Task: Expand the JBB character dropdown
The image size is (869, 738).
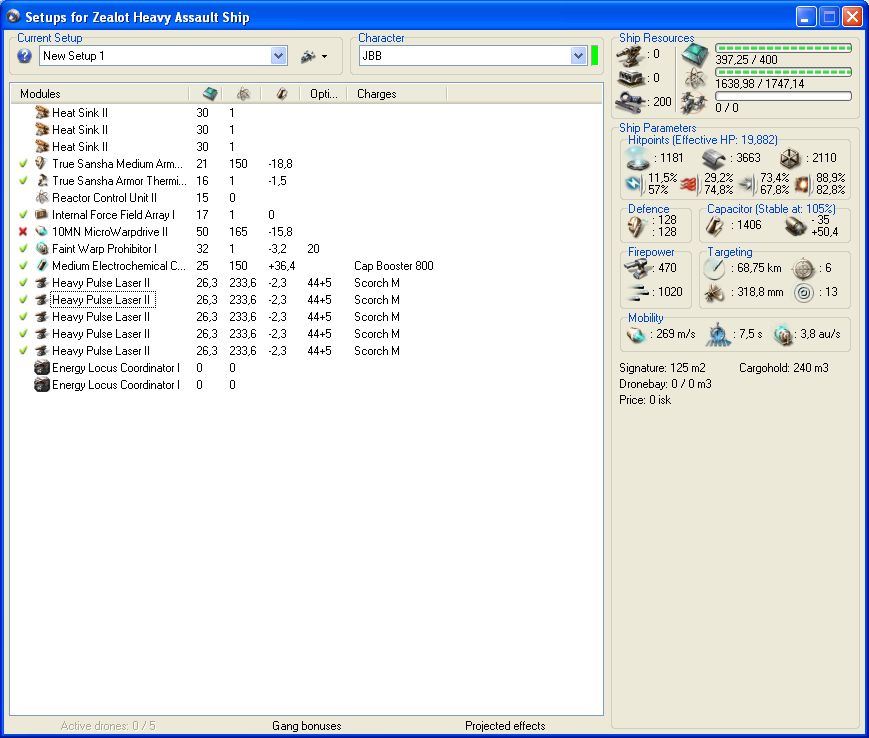Action: click(x=578, y=56)
